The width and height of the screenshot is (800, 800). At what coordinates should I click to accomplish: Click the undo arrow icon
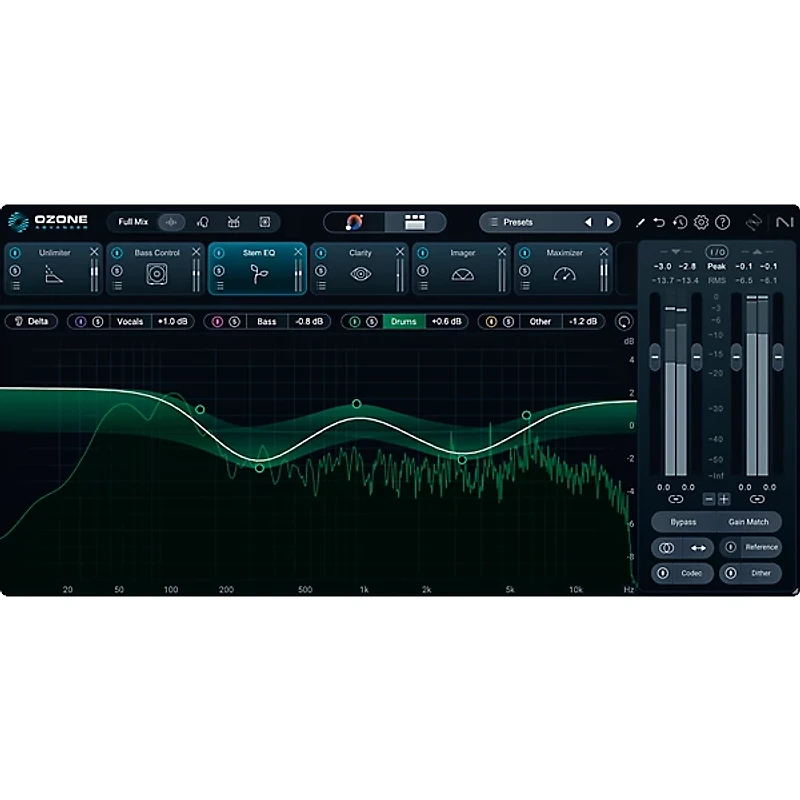click(658, 221)
